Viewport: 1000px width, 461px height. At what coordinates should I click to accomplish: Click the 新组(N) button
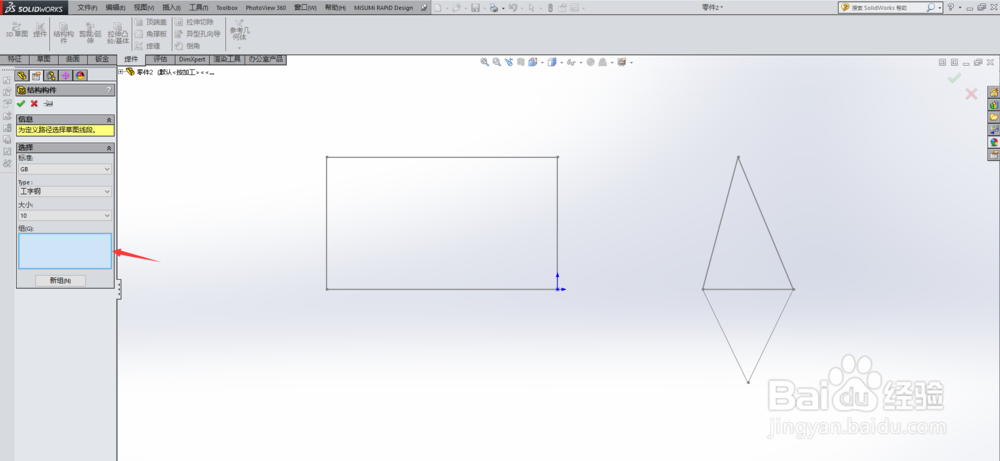tap(61, 281)
